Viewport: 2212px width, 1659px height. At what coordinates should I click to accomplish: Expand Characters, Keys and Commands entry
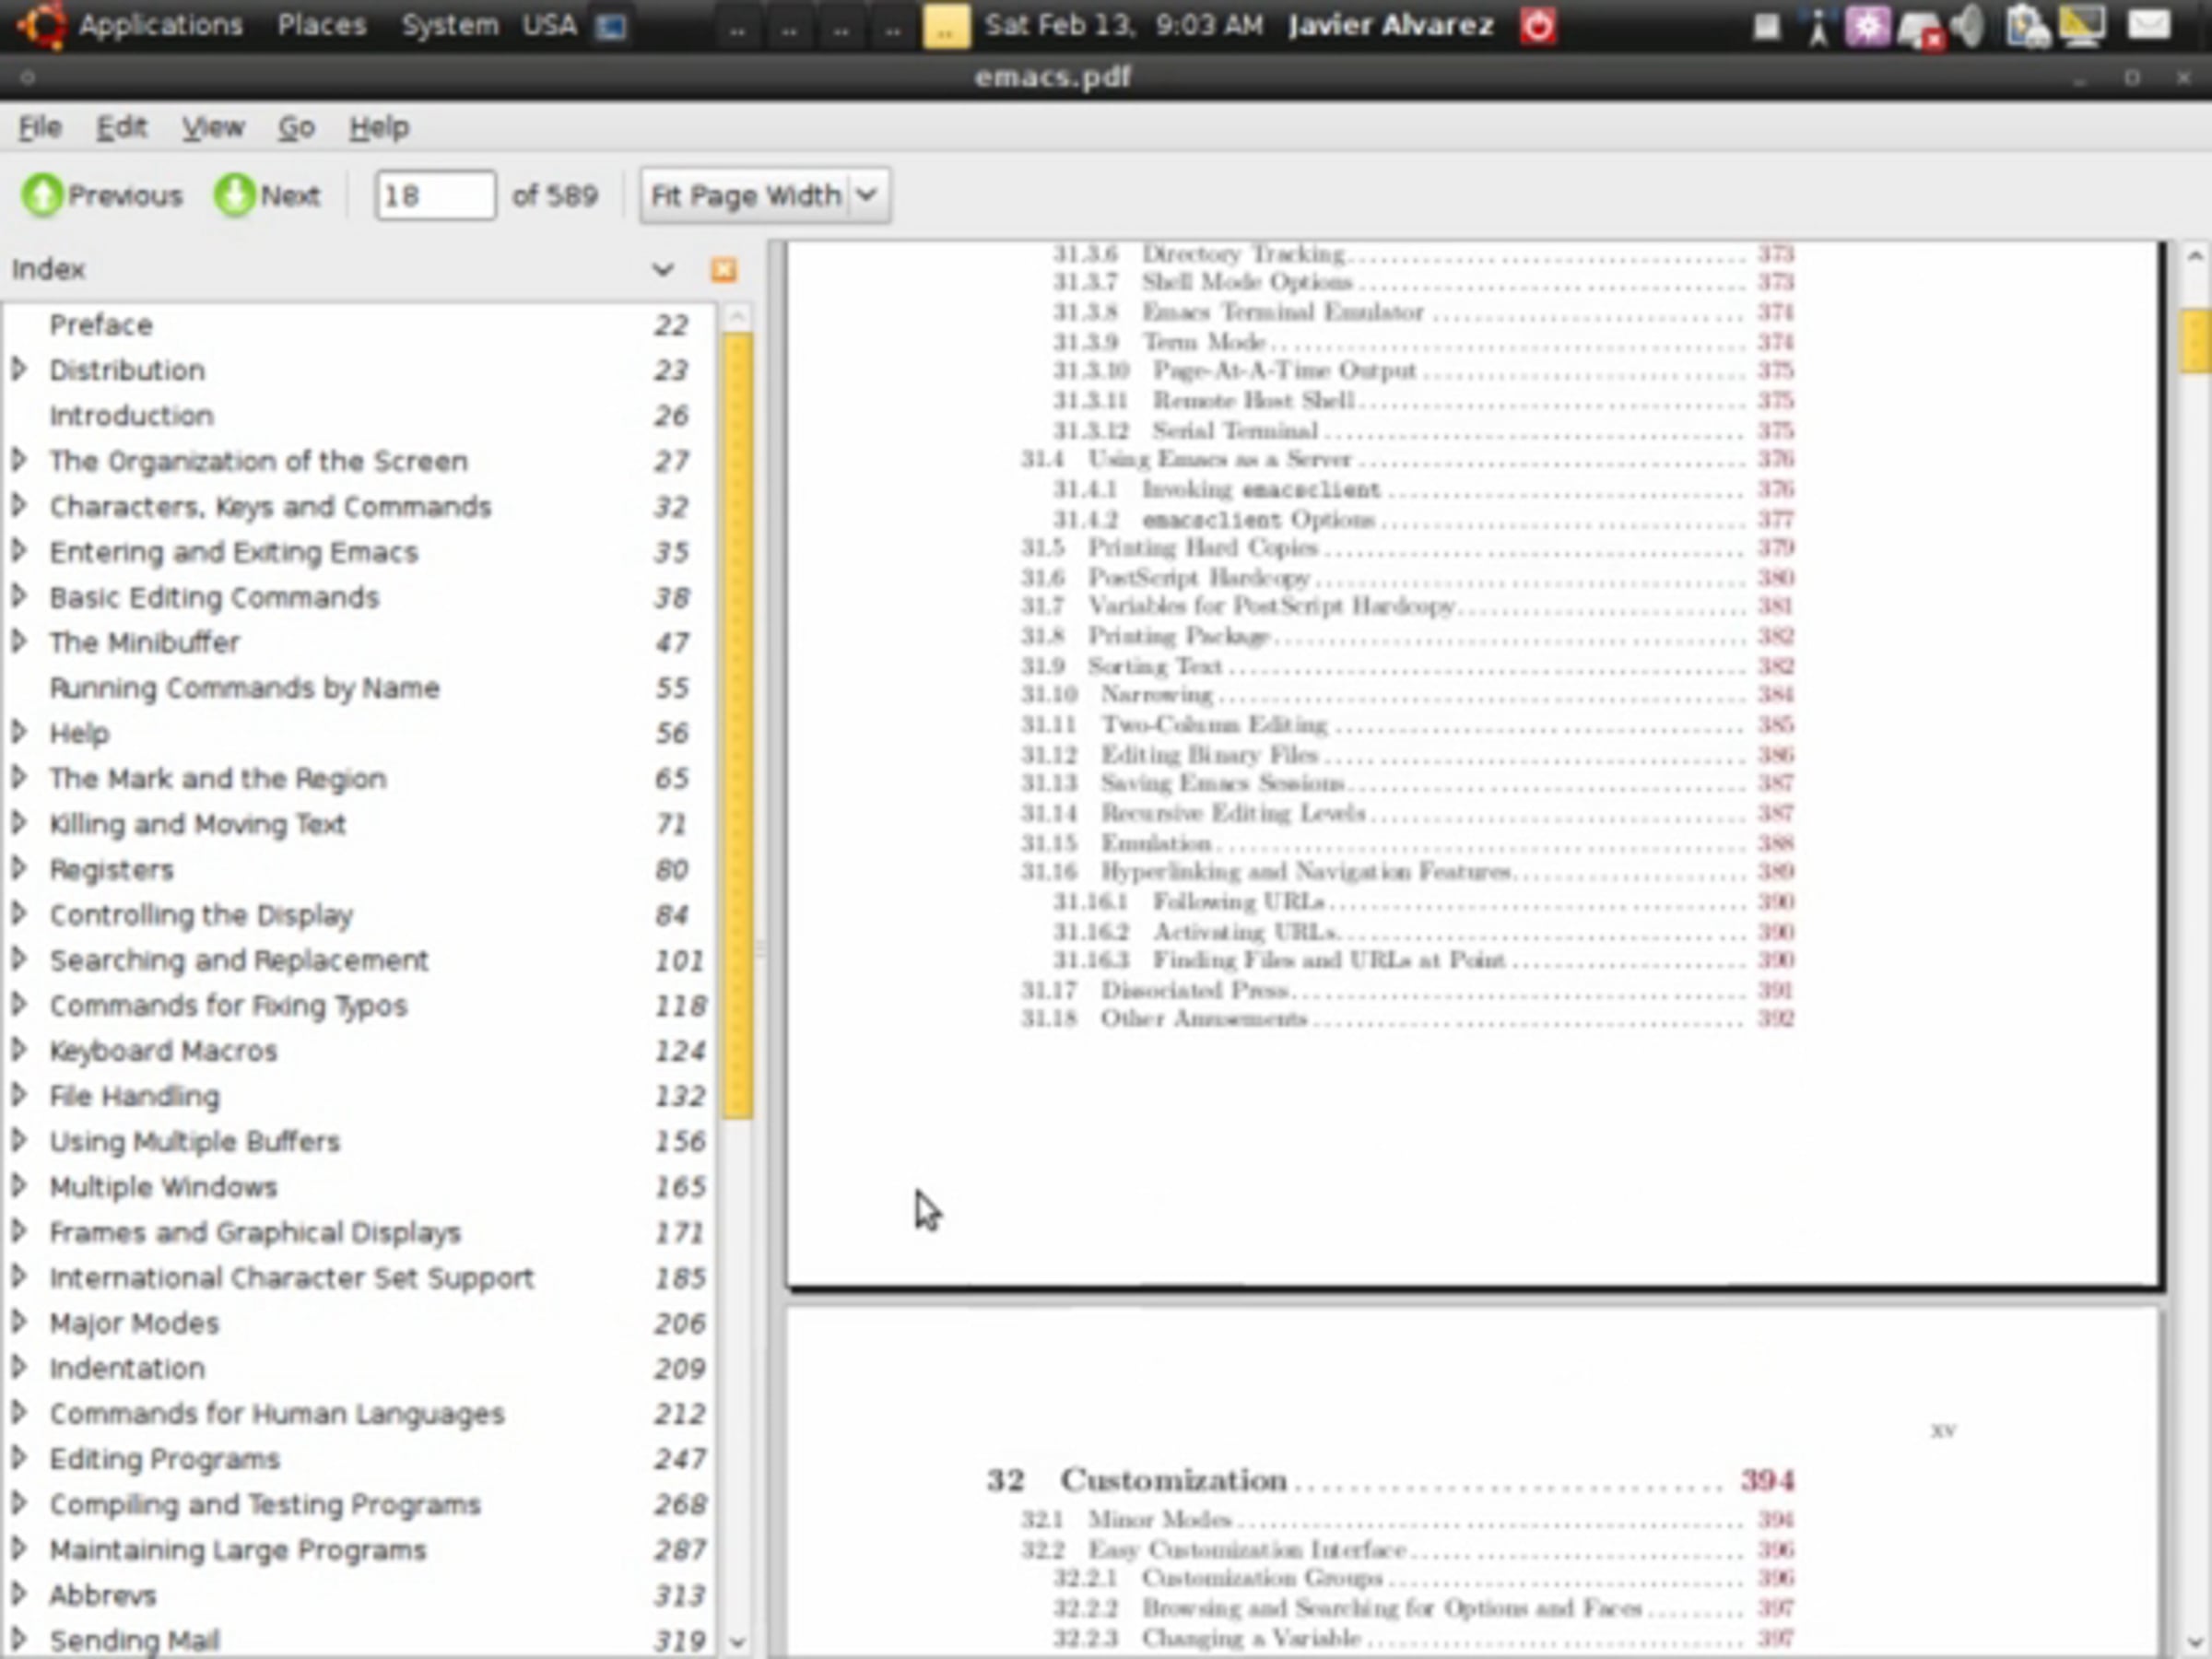click(x=18, y=506)
